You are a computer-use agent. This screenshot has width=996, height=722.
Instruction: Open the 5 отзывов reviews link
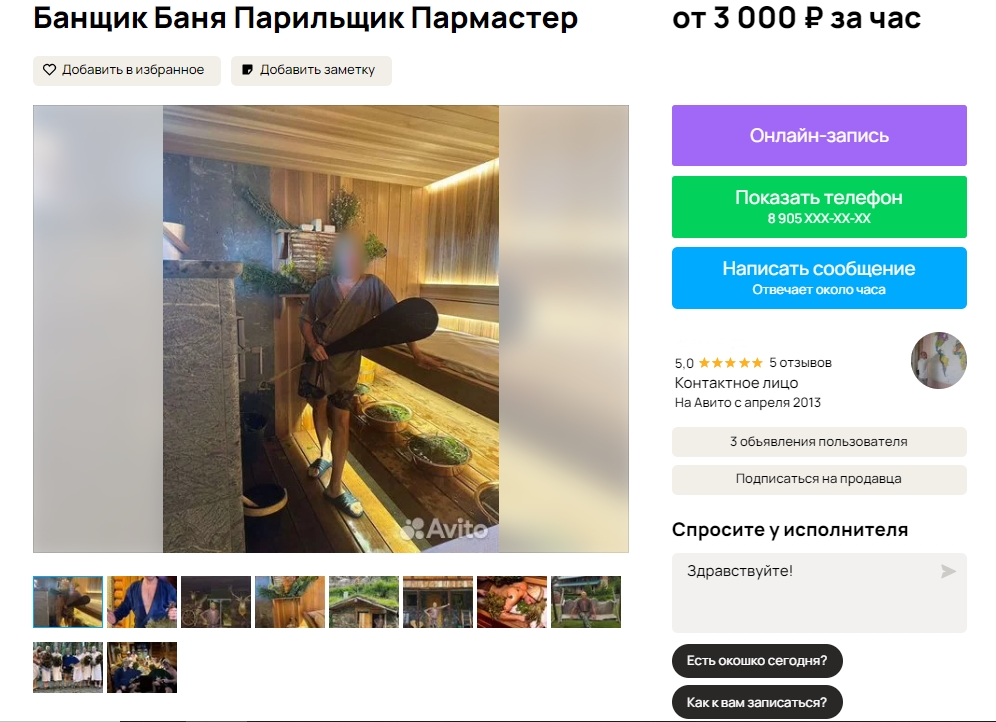click(x=800, y=363)
